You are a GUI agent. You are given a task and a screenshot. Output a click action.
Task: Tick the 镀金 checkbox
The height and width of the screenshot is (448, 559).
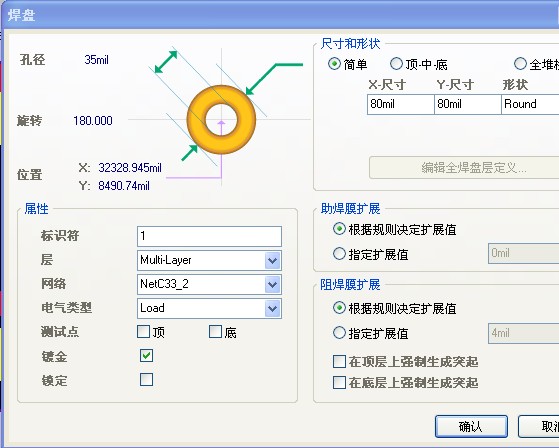147,355
